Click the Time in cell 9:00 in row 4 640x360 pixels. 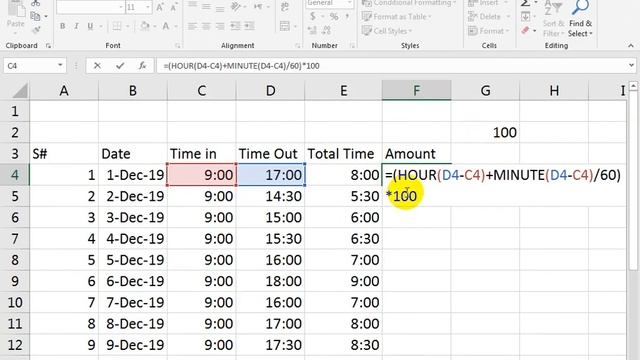coord(202,175)
